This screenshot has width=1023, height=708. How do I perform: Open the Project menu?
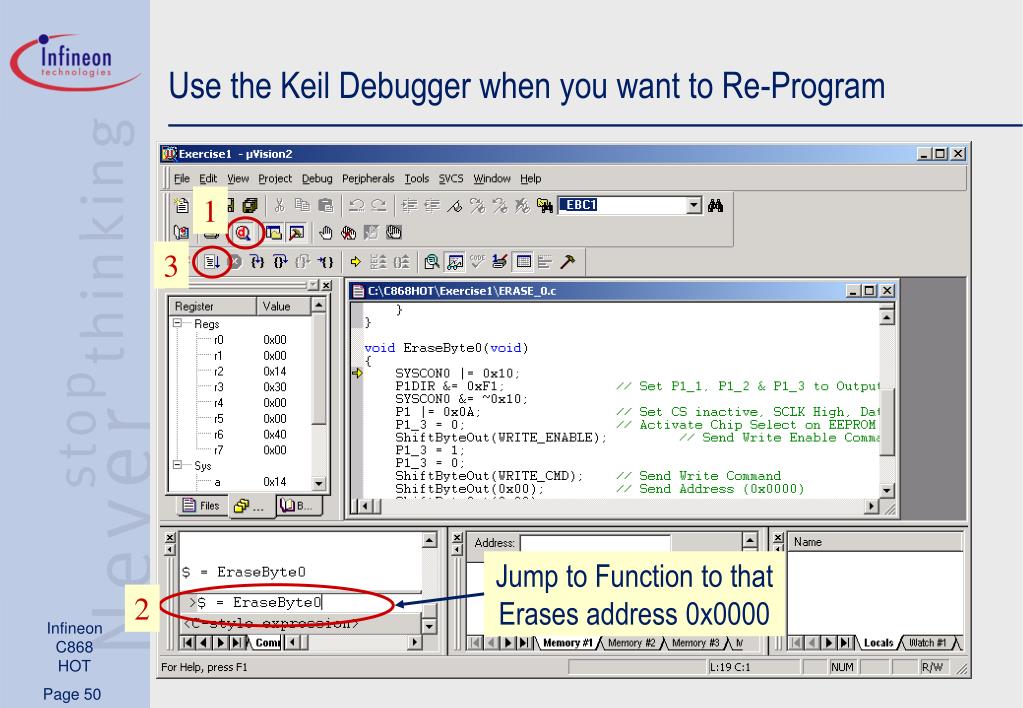pos(275,179)
